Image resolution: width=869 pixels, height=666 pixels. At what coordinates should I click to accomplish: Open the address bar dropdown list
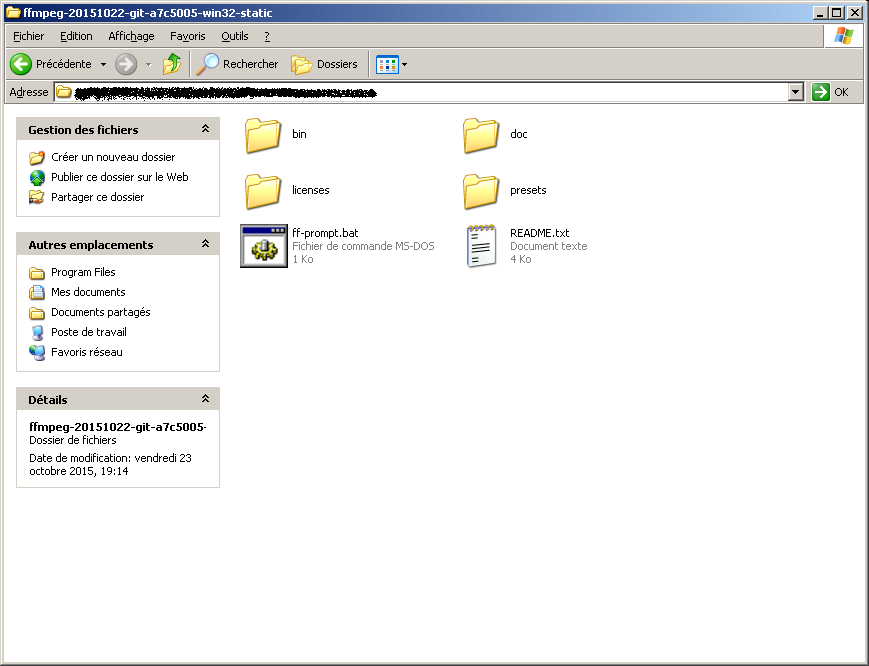pyautogui.click(x=796, y=92)
